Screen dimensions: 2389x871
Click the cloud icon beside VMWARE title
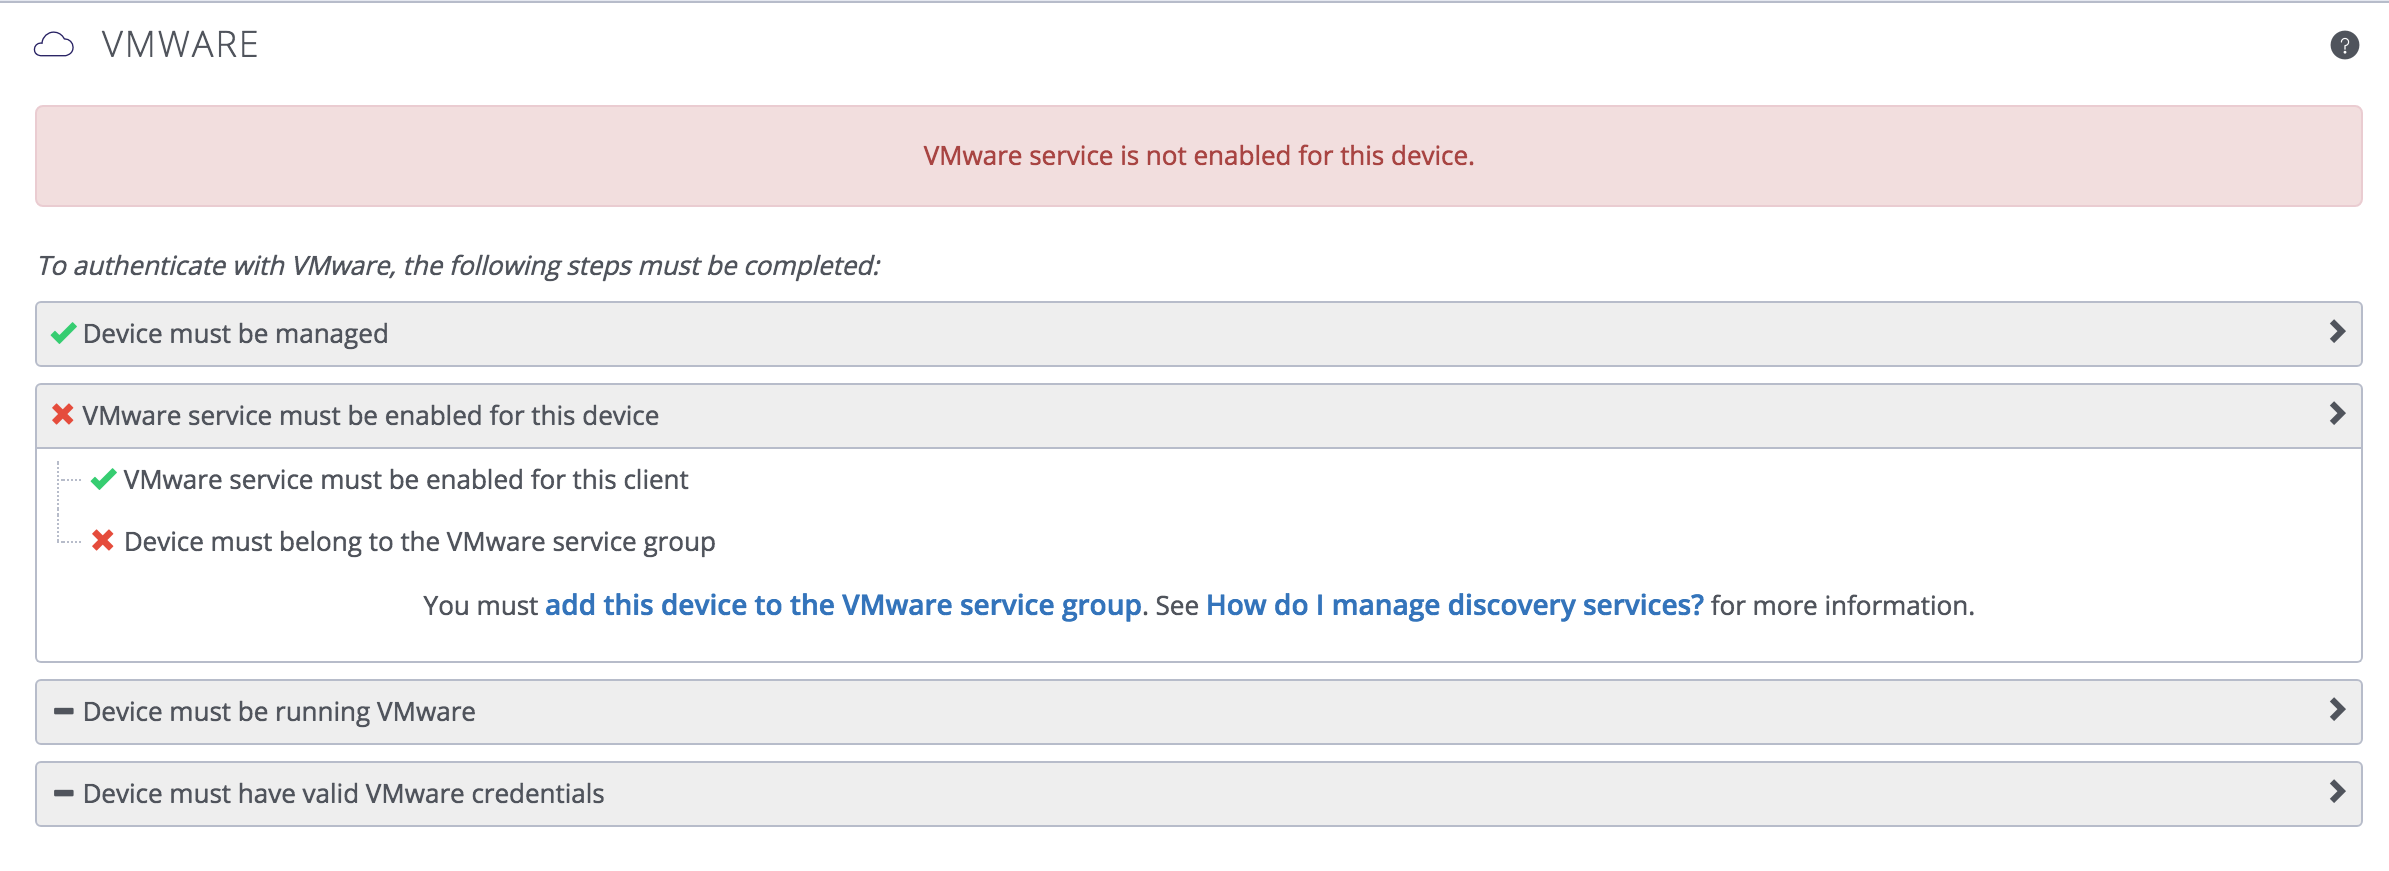click(54, 45)
